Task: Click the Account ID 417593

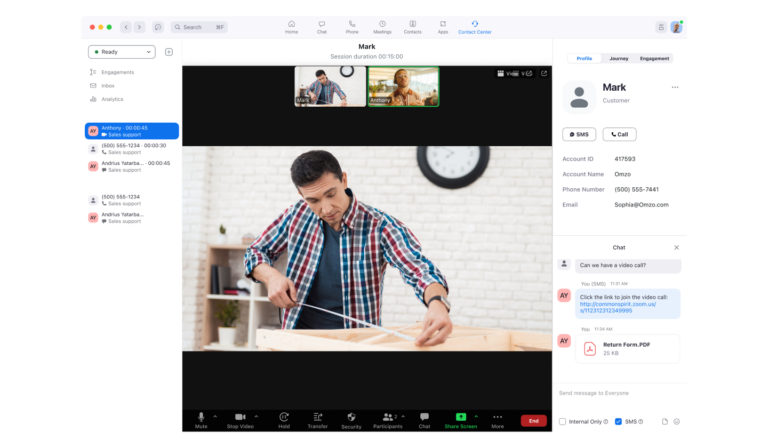Action: [x=625, y=159]
